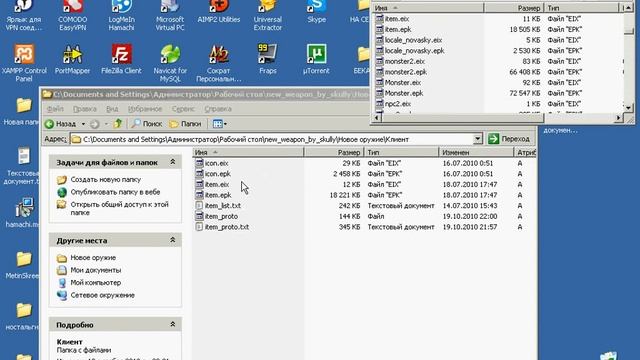Select item.epk in the Клиент folder window
The width and height of the screenshot is (640, 360).
[x=218, y=195]
